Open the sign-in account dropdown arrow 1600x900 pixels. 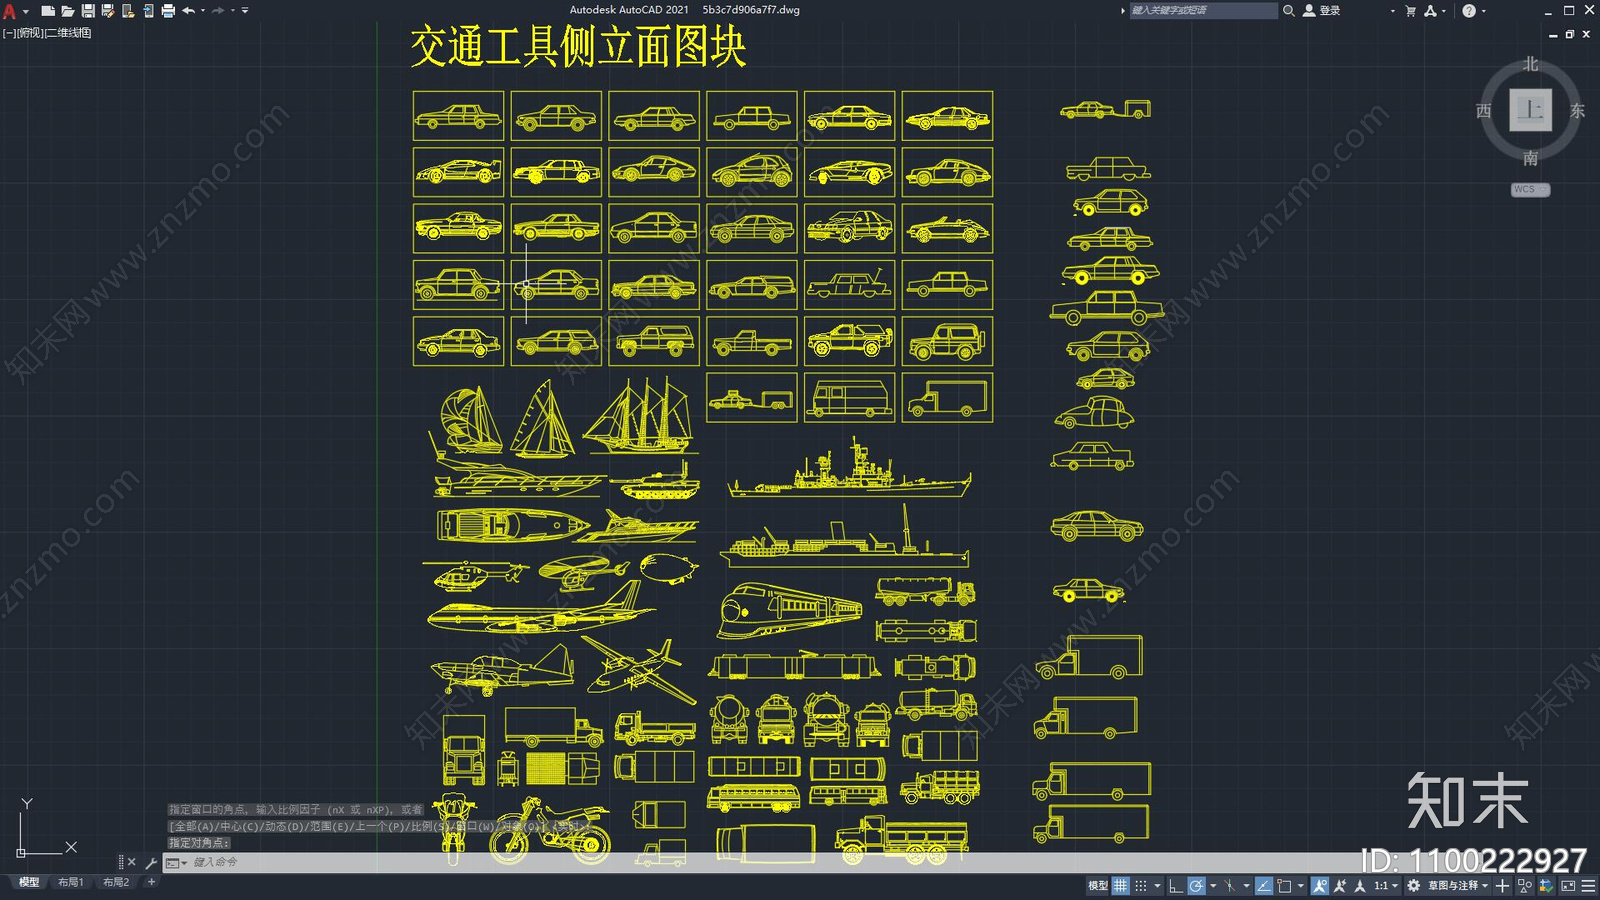point(1392,10)
